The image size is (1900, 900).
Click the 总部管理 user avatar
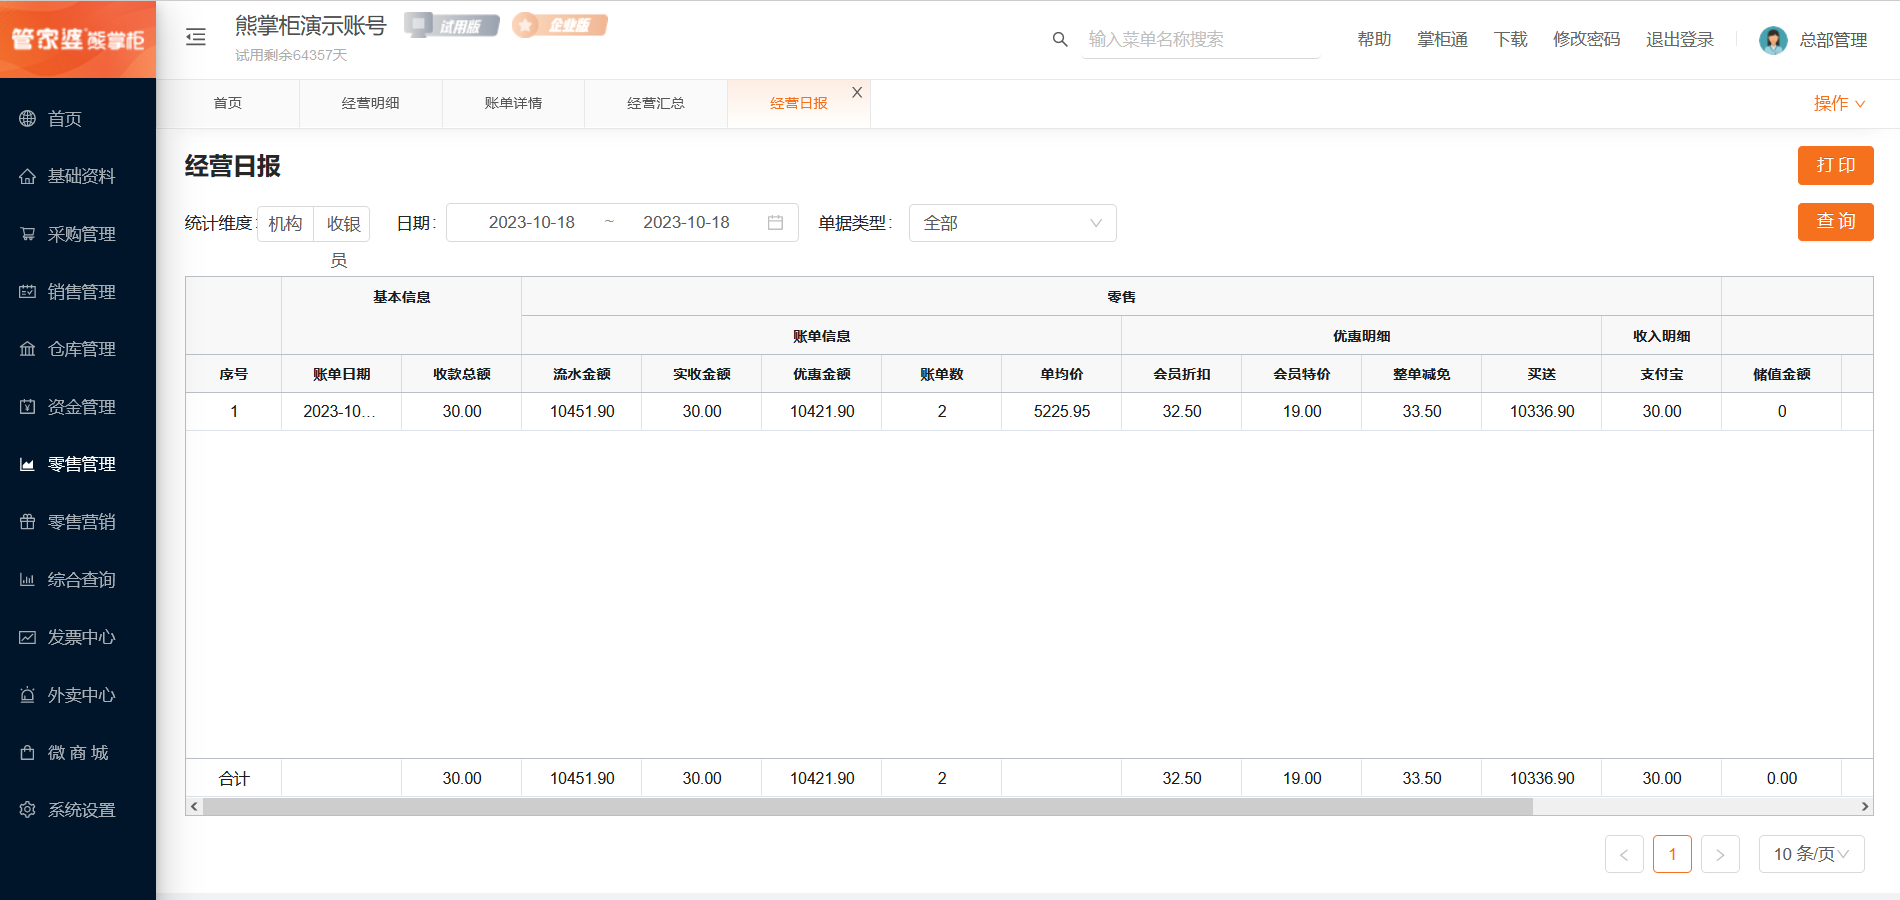(1773, 40)
